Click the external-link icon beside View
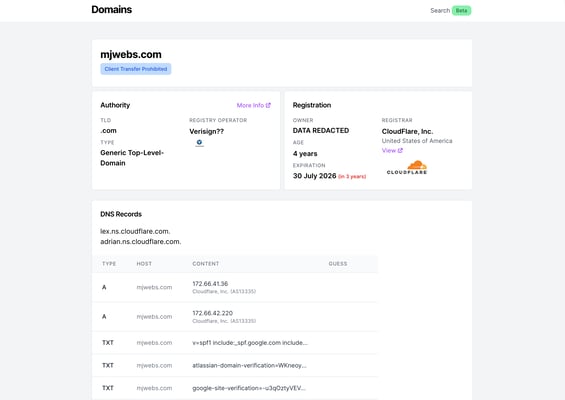 point(400,150)
